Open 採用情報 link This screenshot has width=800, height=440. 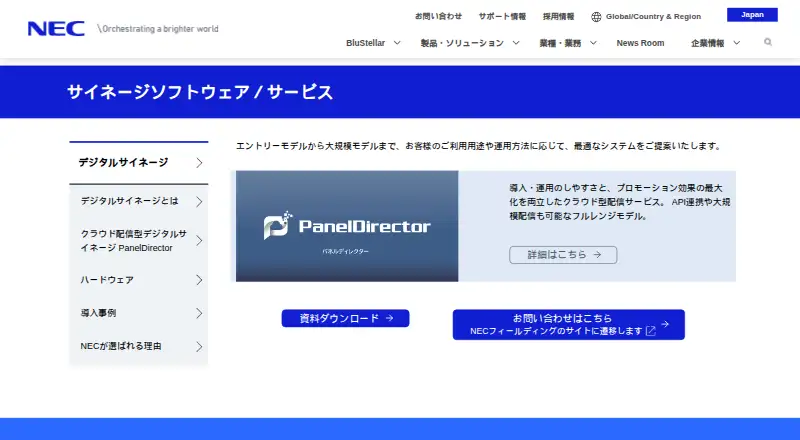point(558,16)
